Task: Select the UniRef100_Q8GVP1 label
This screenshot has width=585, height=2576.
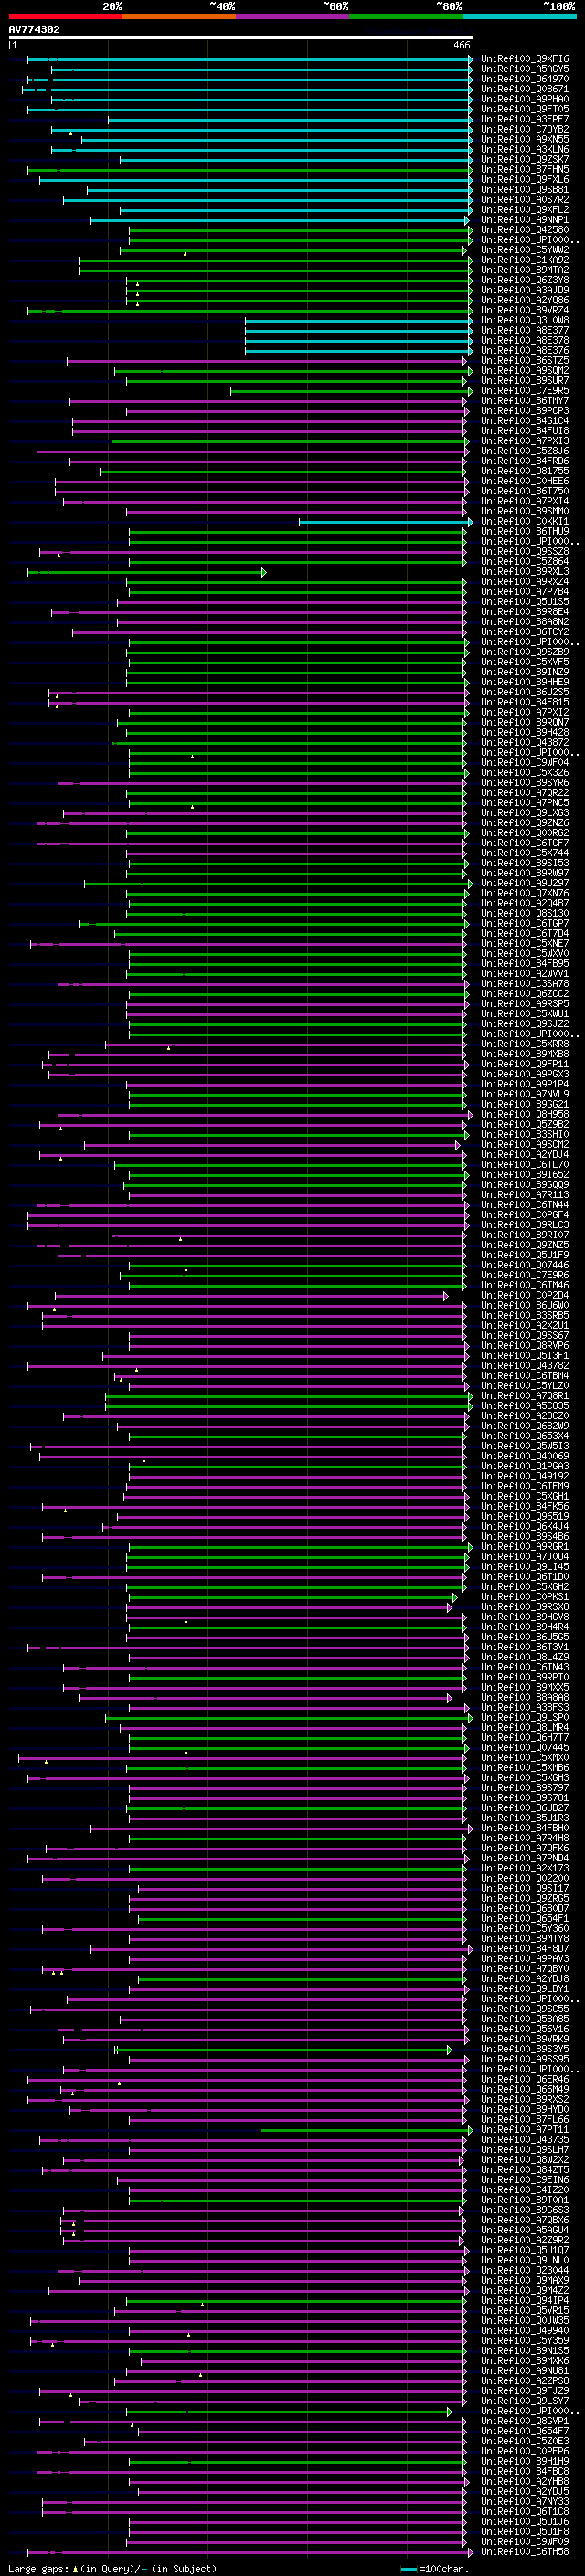Action: pos(525,2421)
